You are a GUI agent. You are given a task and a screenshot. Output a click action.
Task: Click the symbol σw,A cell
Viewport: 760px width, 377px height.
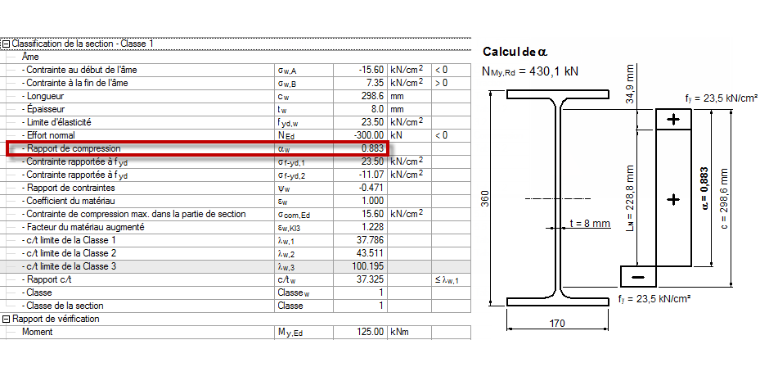(x=304, y=70)
